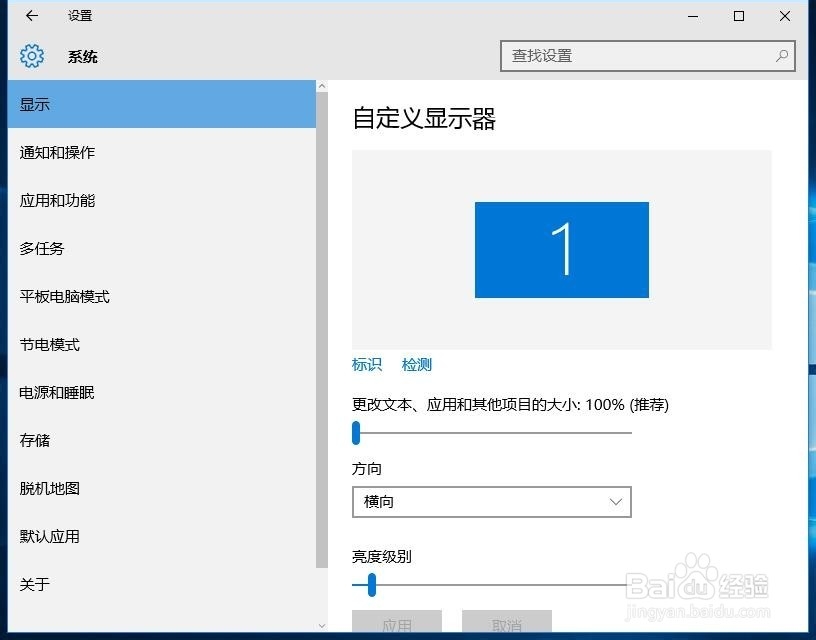
Task: Click the System settings gear icon
Action: (32, 56)
